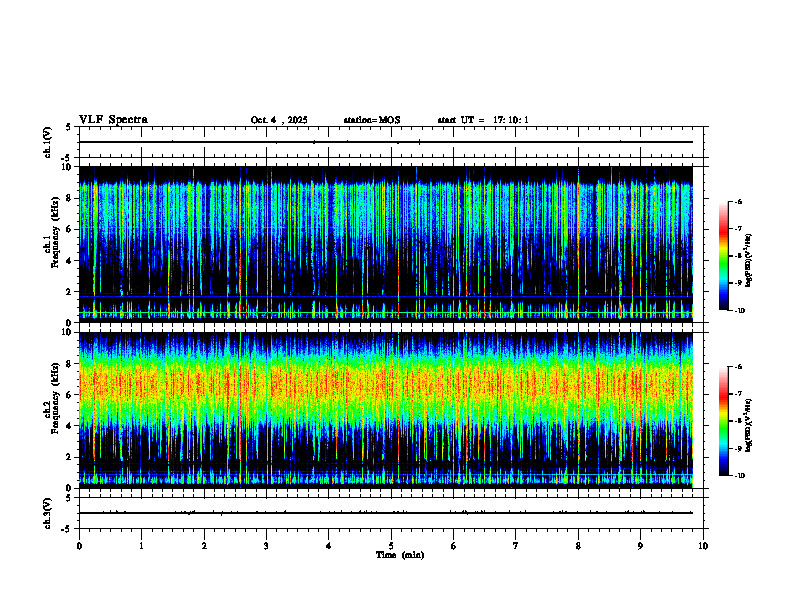
Task: Select the "8" kHz tick on ch.2 frequency axis
Action: 70,364
